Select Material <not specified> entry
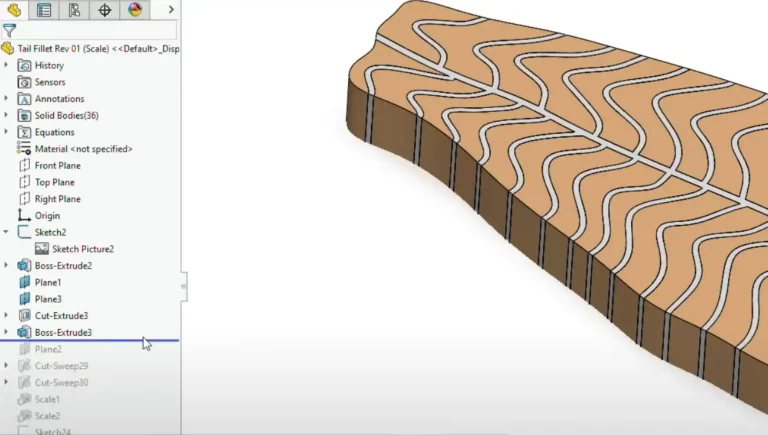The width and height of the screenshot is (768, 435). pyautogui.click(x=83, y=149)
